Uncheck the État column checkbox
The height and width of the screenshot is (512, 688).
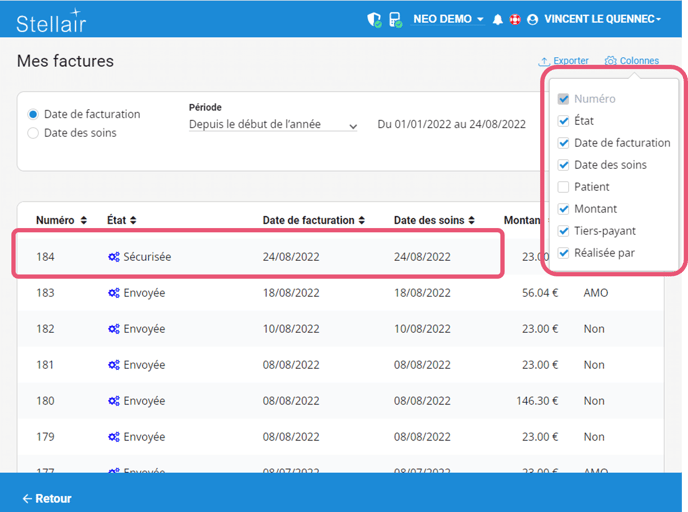[564, 121]
